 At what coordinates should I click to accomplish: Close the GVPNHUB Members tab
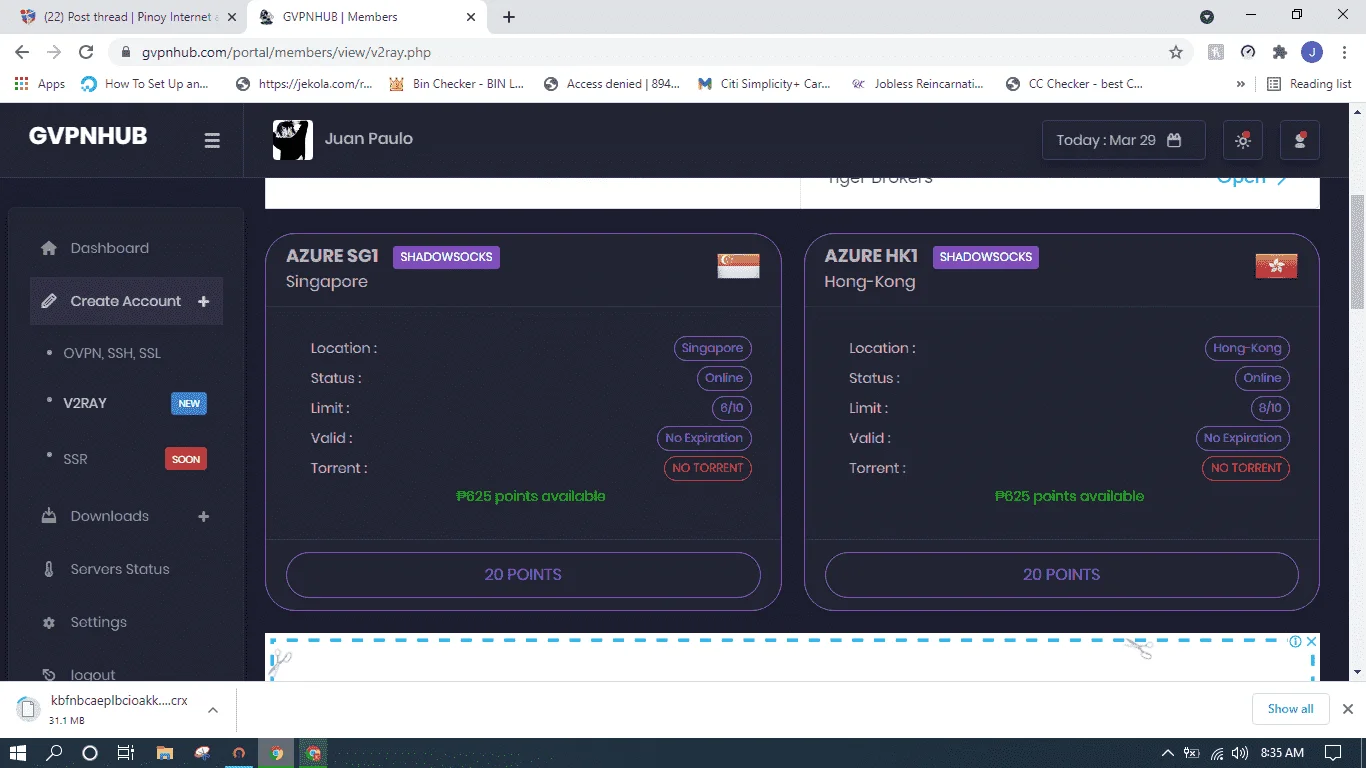pos(469,17)
